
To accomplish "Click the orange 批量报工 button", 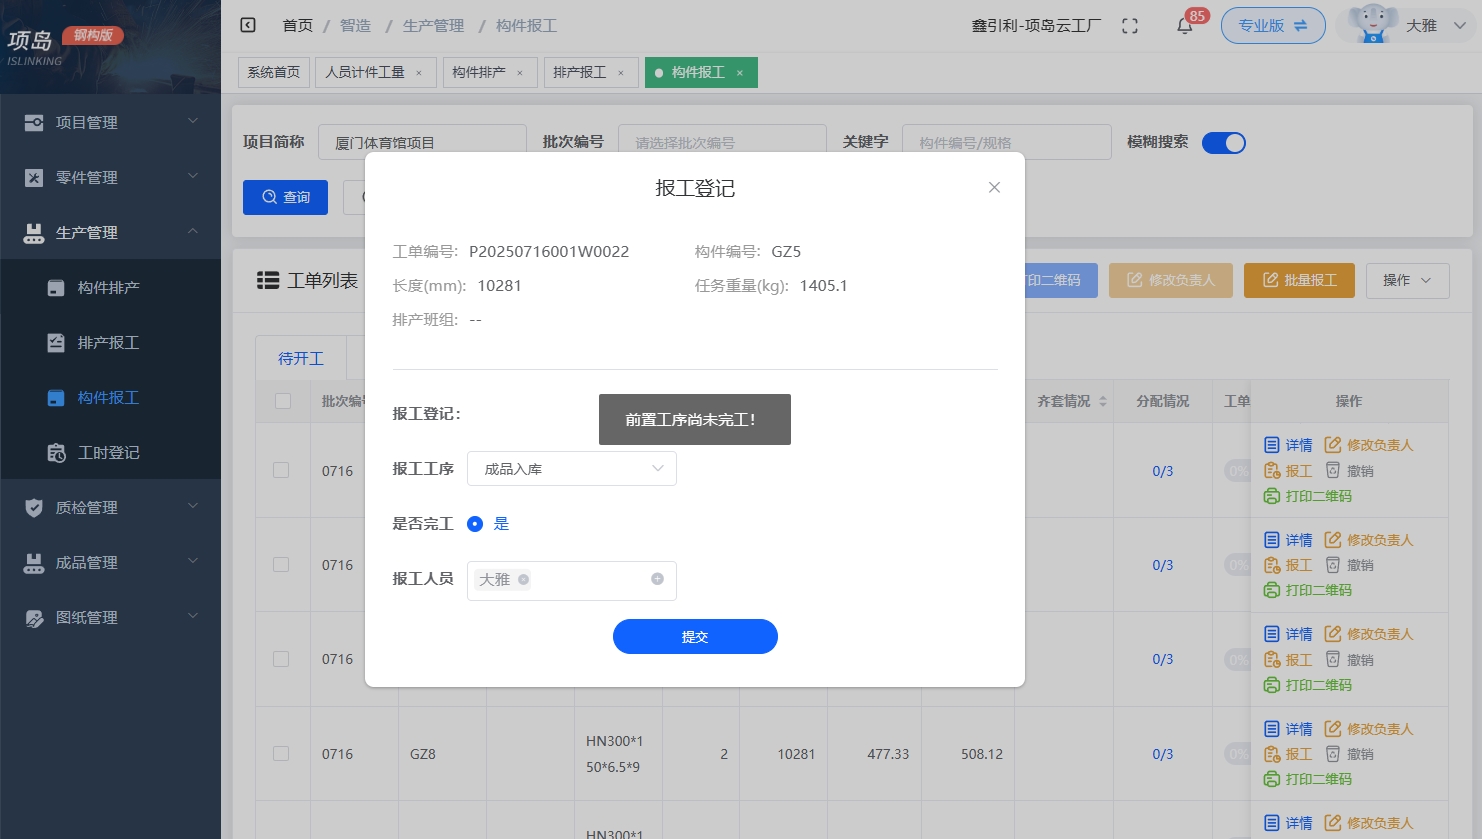I will coord(1299,281).
